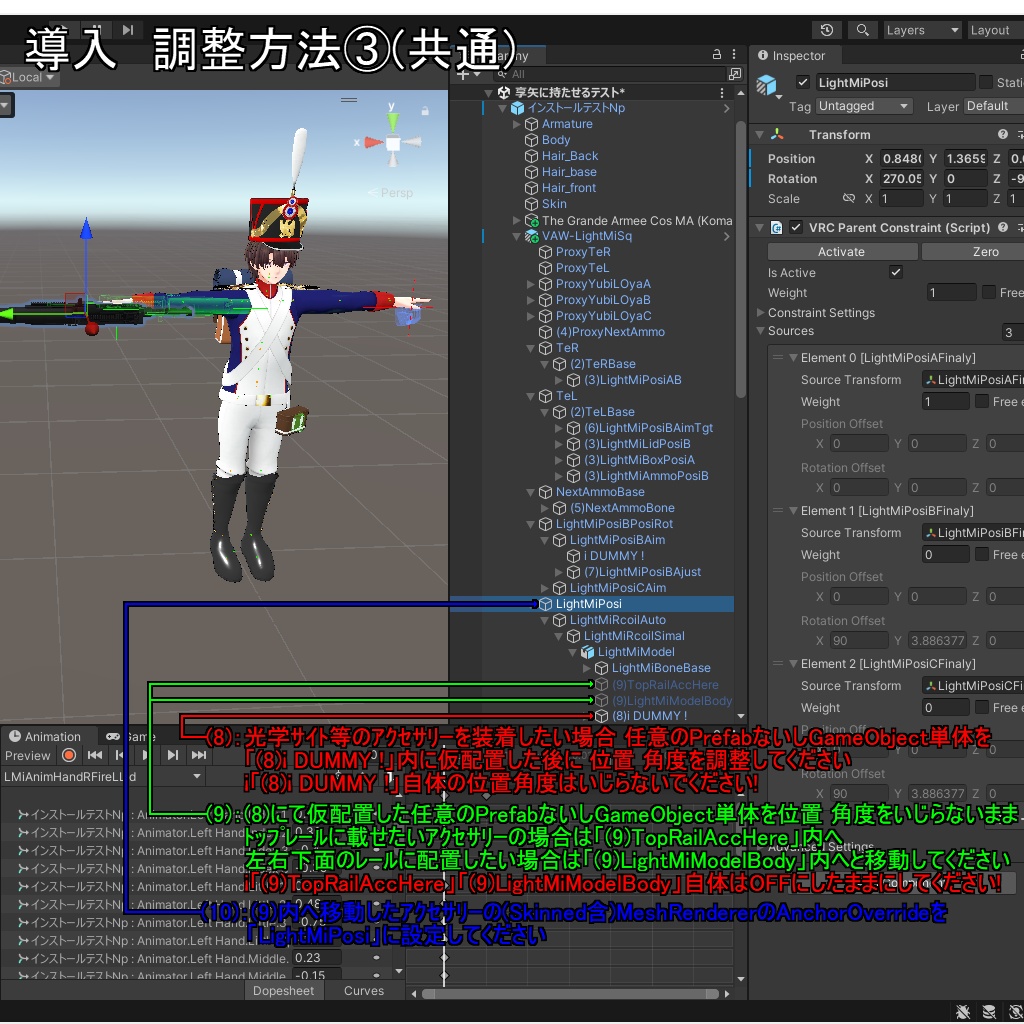Click the Position X field

pyautogui.click(x=901, y=159)
